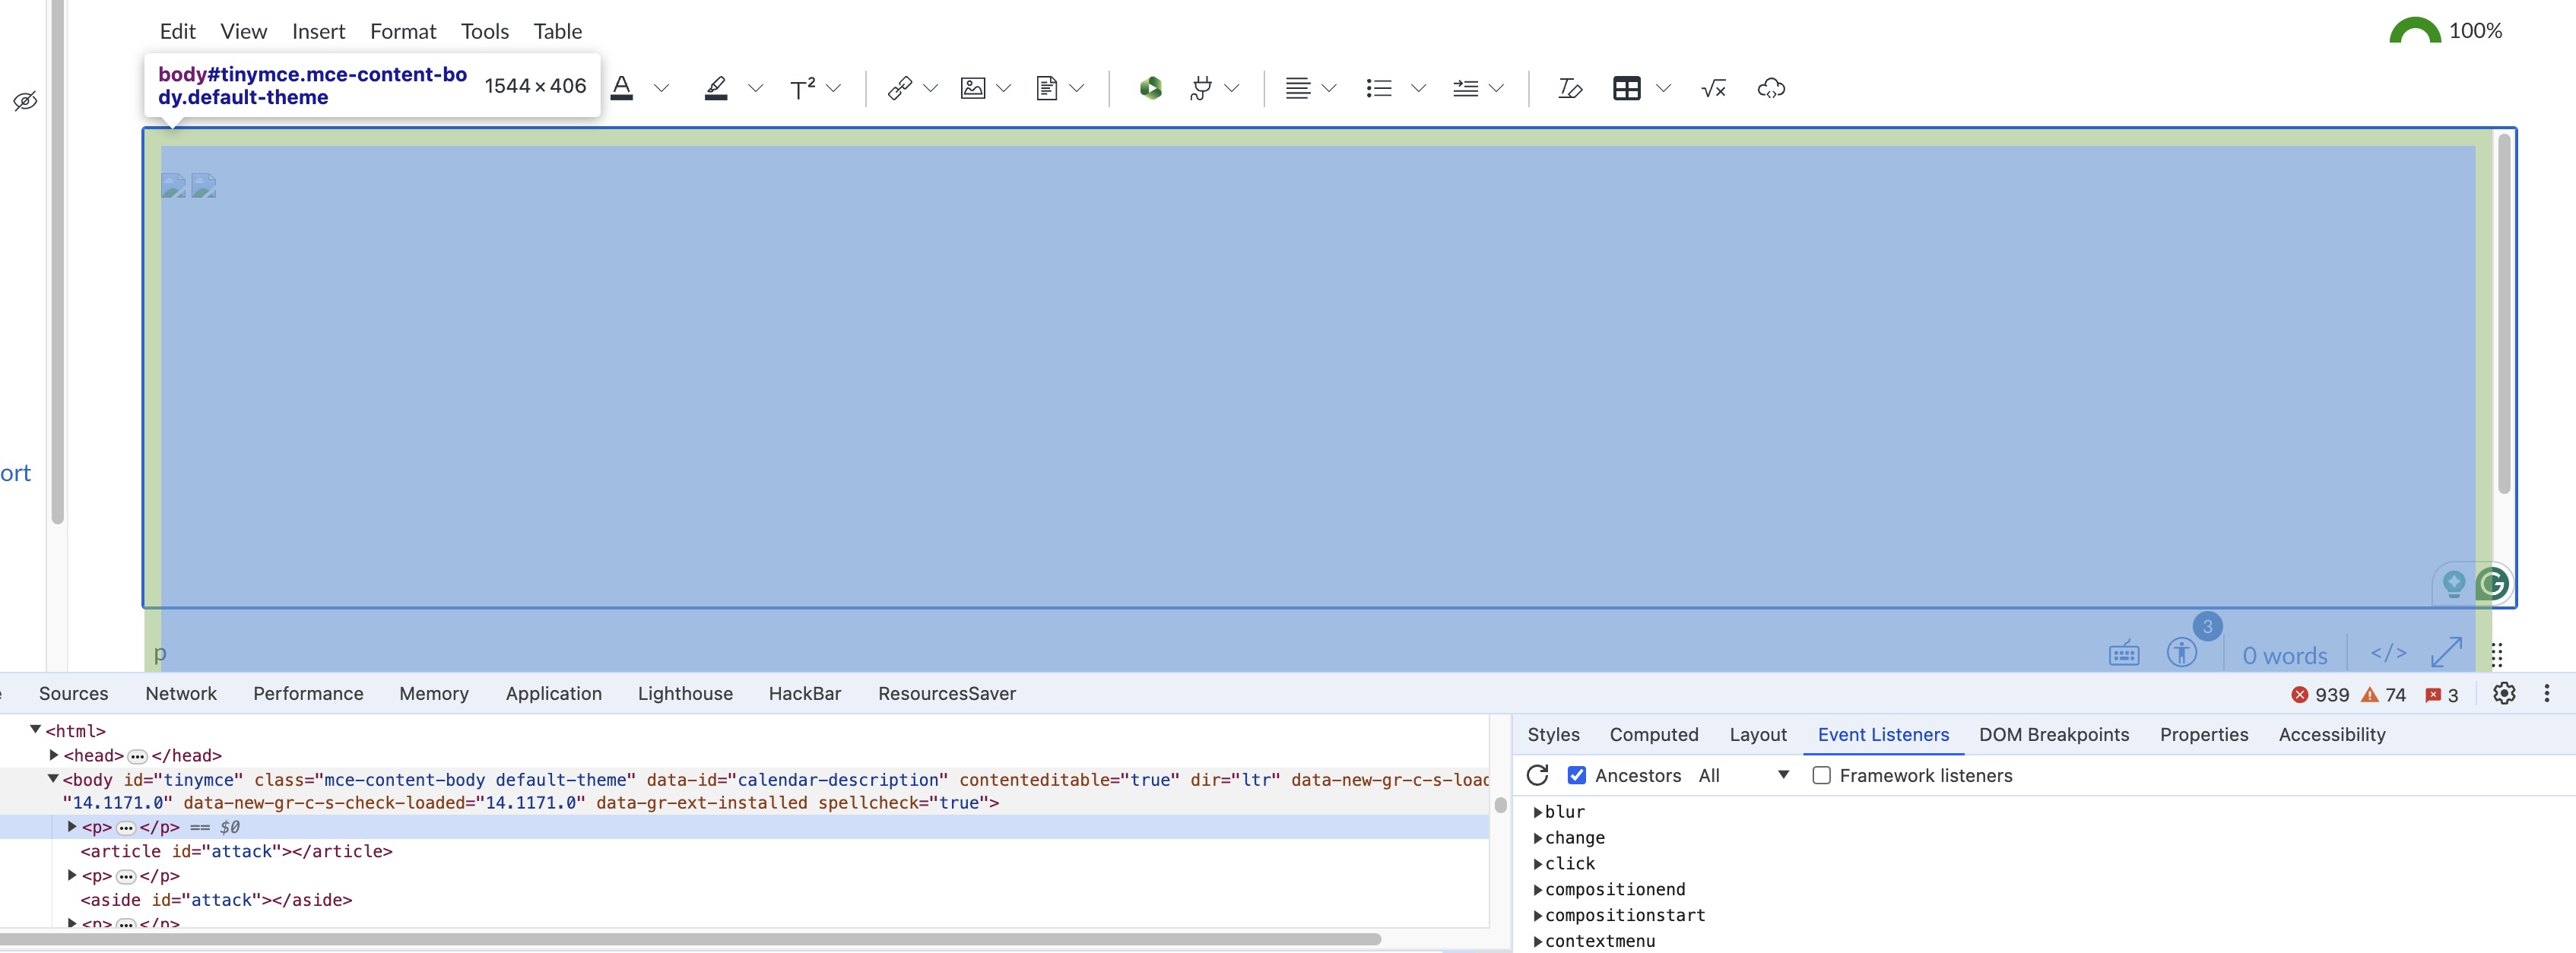The image size is (2576, 953).
Task: Open the accessibility checker icon
Action: coord(2181,653)
